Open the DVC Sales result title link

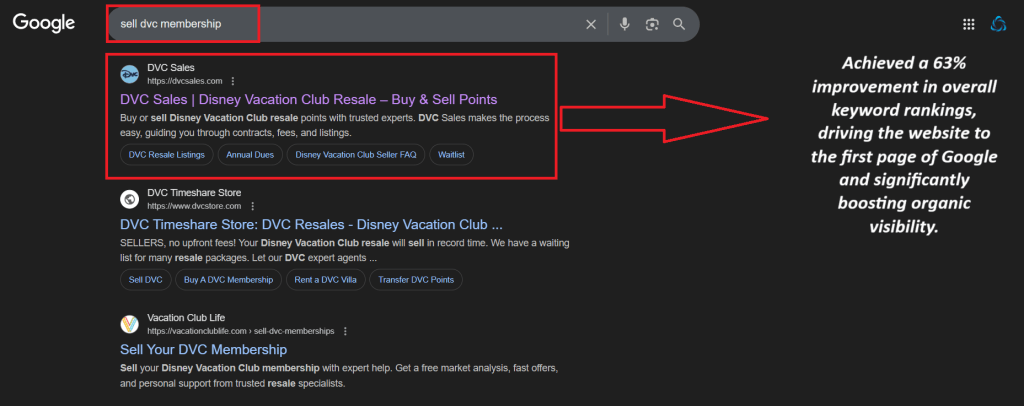click(308, 99)
